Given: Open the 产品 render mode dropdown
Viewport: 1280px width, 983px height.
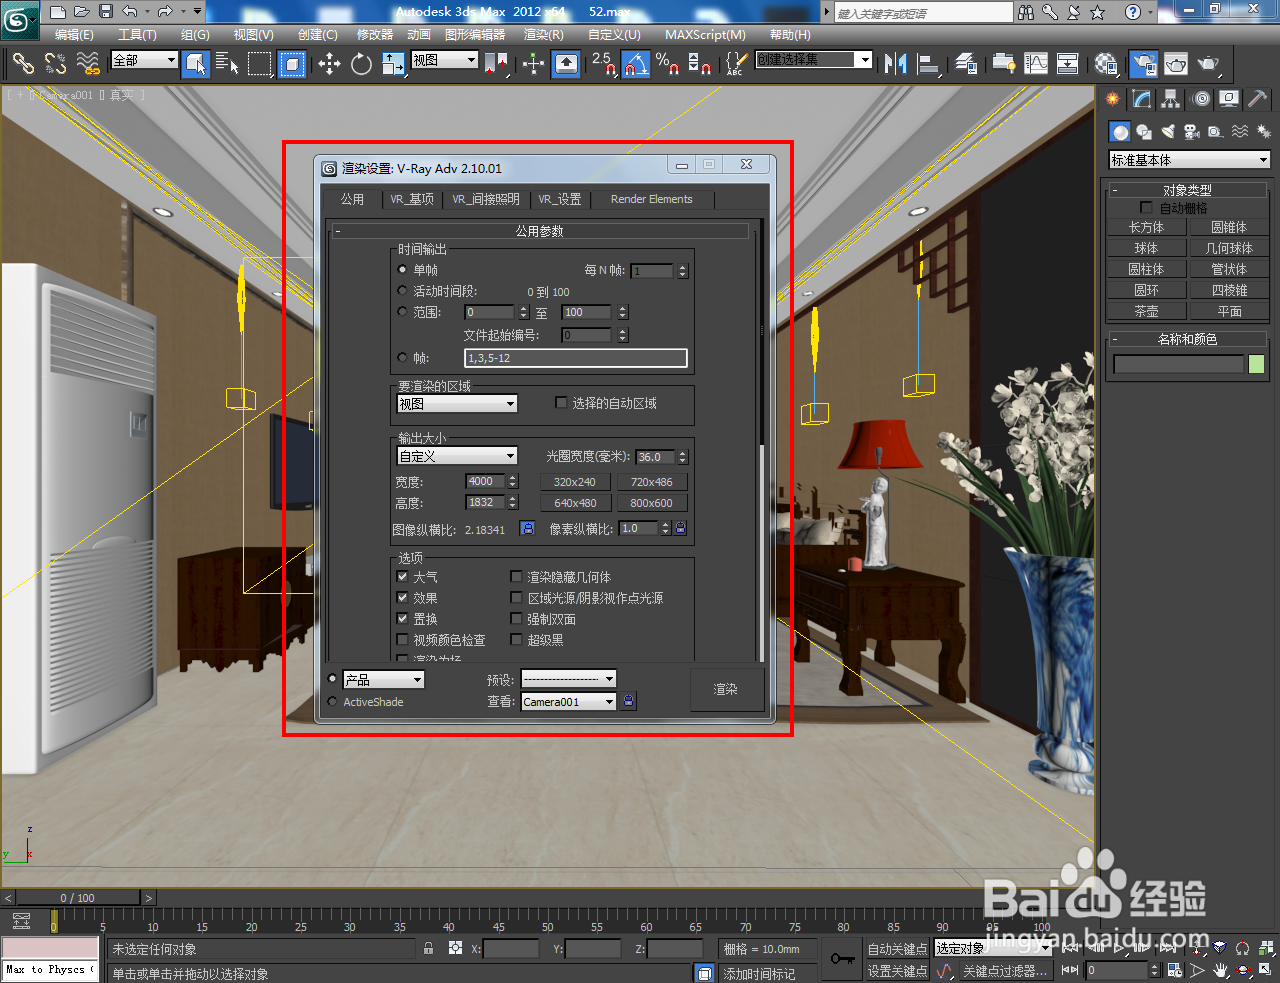Looking at the screenshot, I should (x=384, y=680).
